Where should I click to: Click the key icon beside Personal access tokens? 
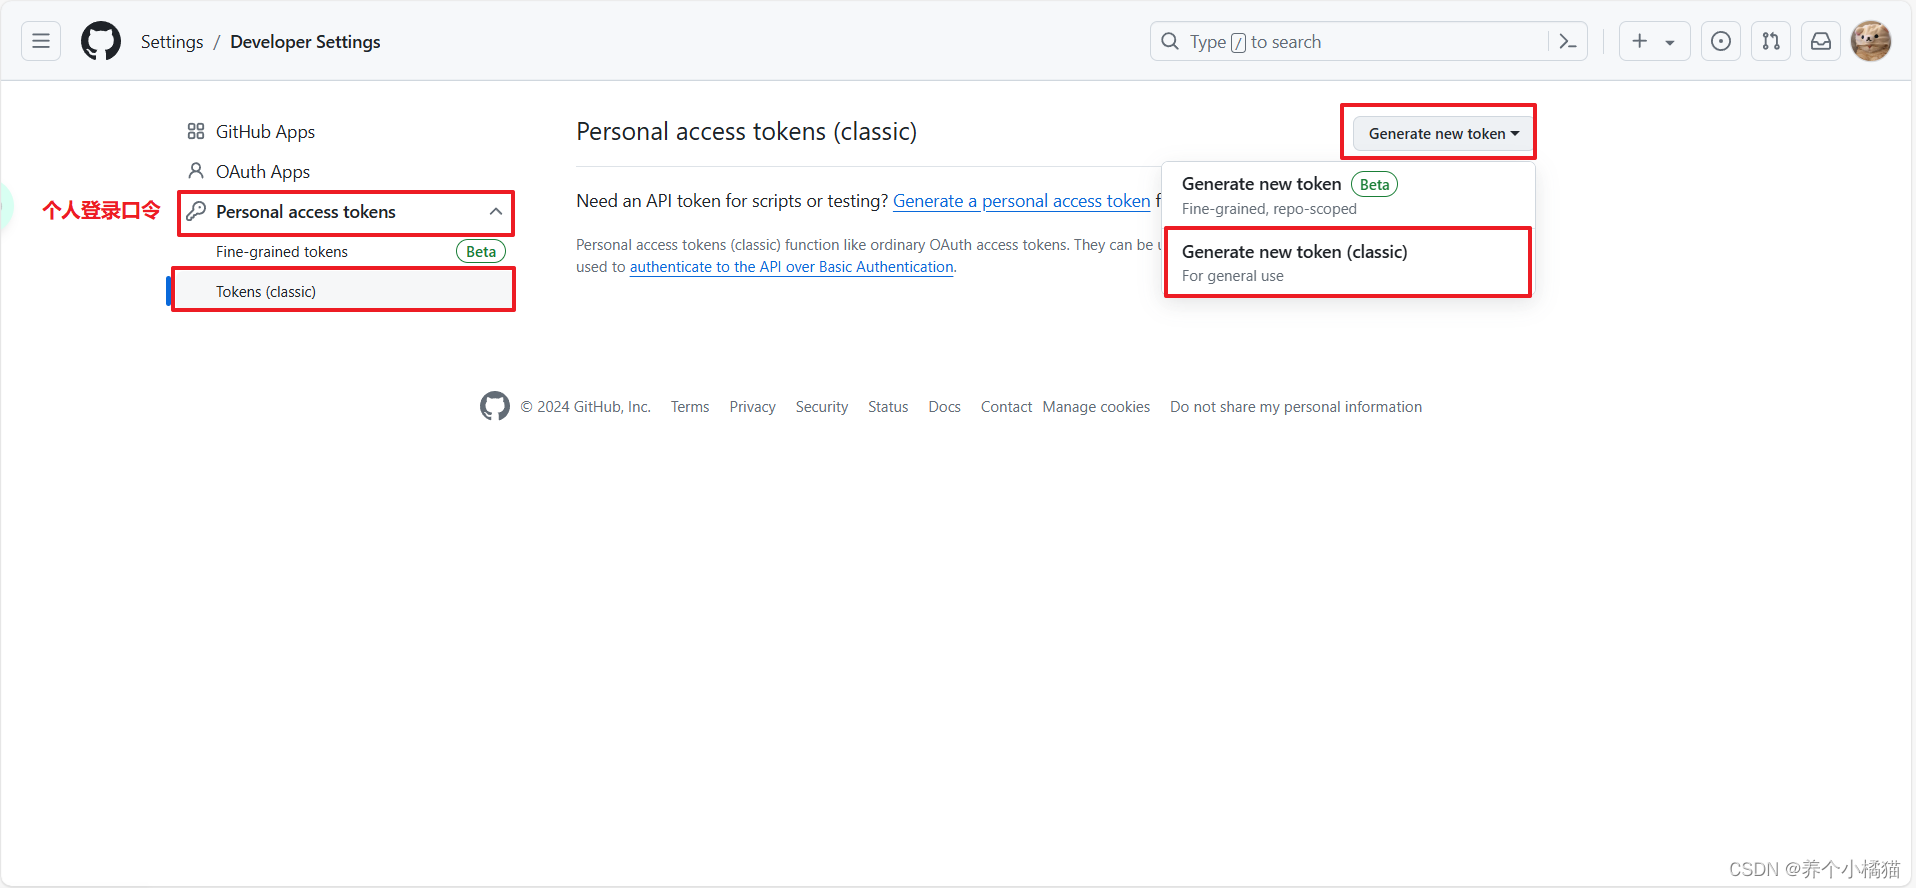(196, 211)
